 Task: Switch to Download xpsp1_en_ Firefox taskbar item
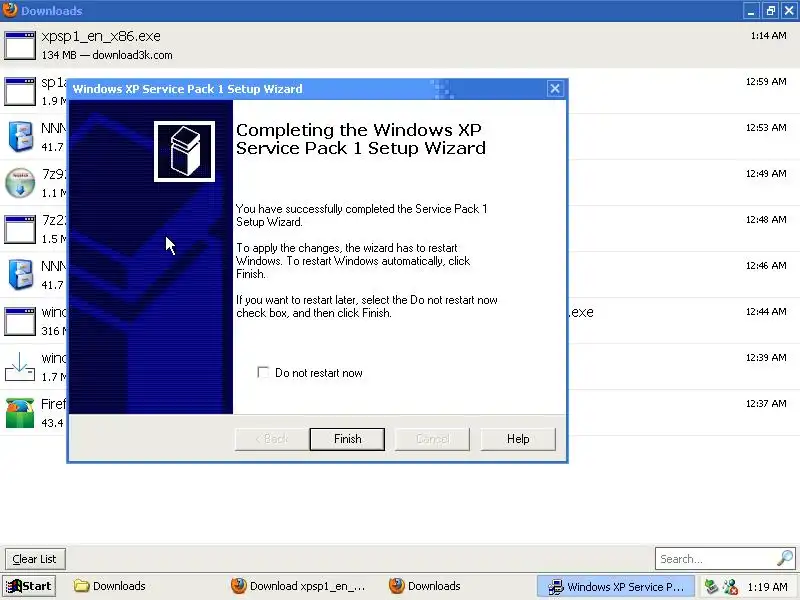[298, 586]
